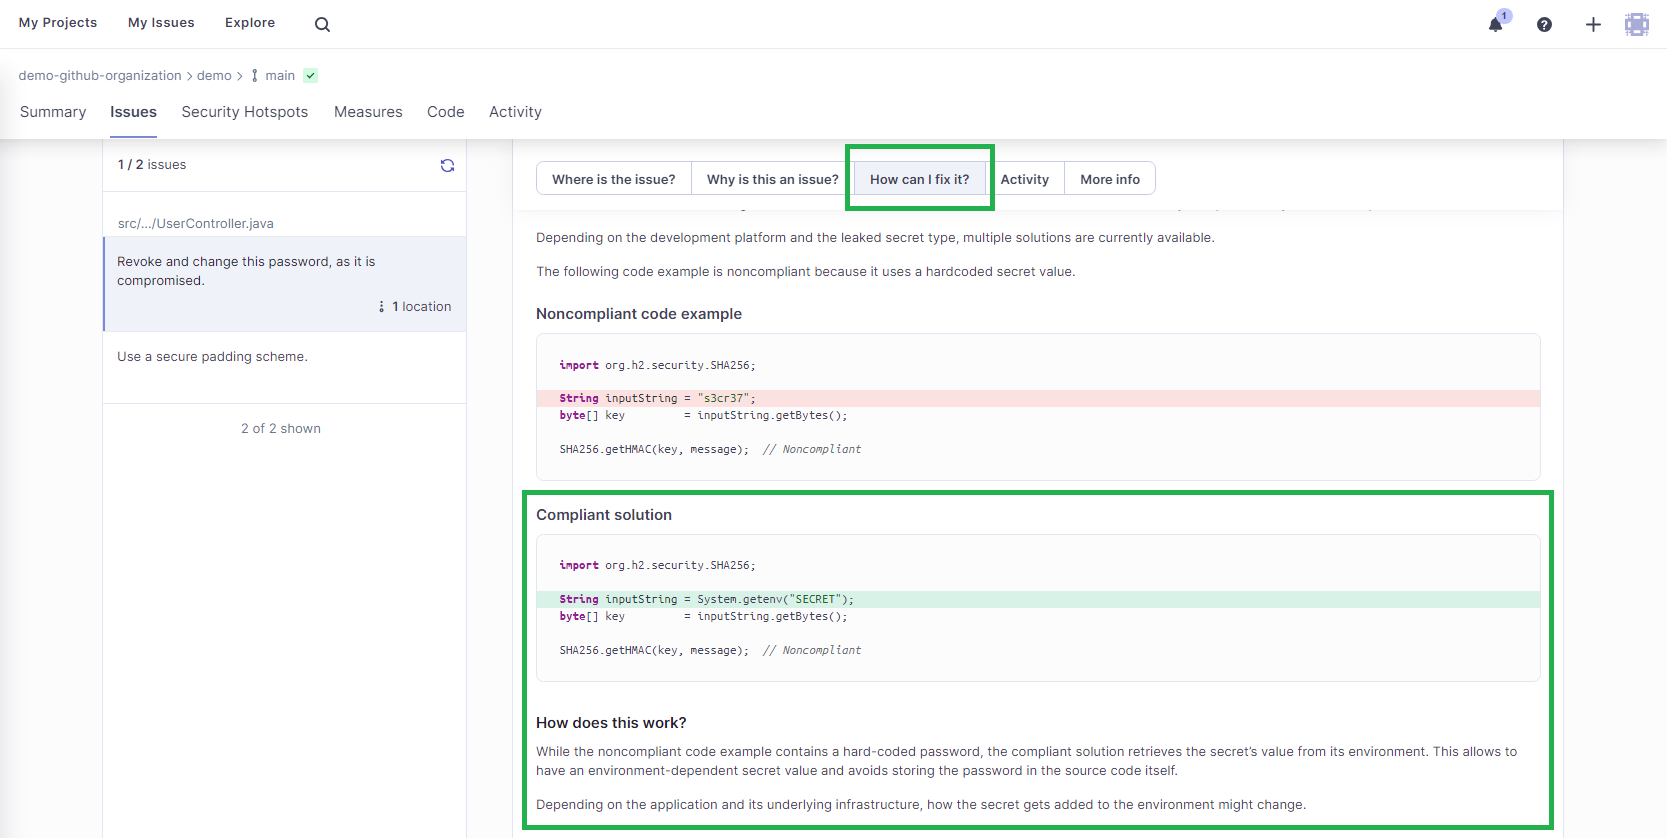Expand the 1 location indicator
The image size is (1667, 838).
pyautogui.click(x=416, y=307)
